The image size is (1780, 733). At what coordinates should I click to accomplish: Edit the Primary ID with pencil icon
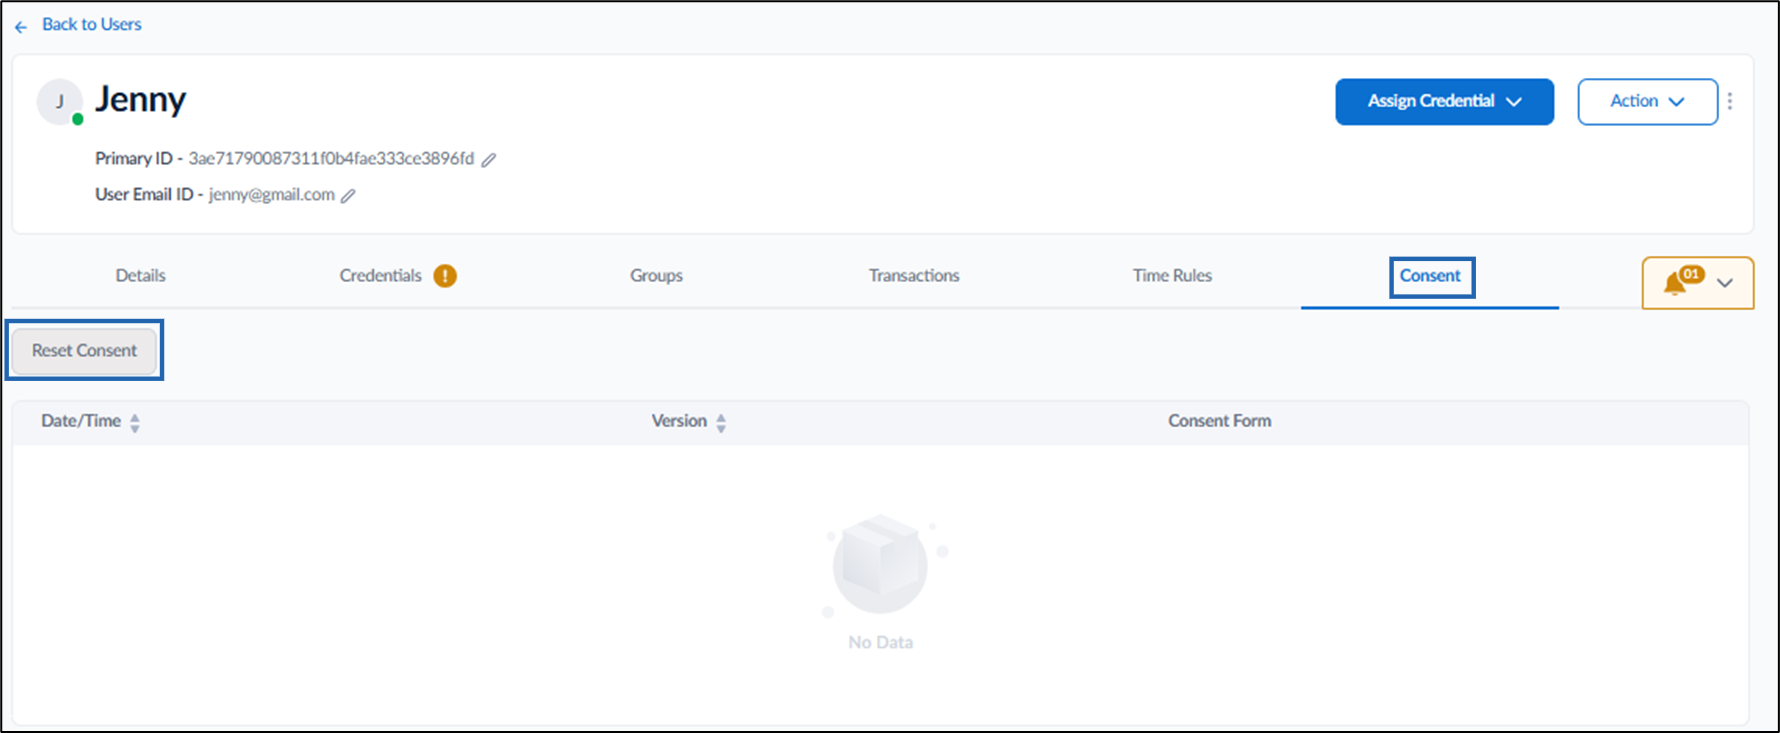tap(489, 160)
